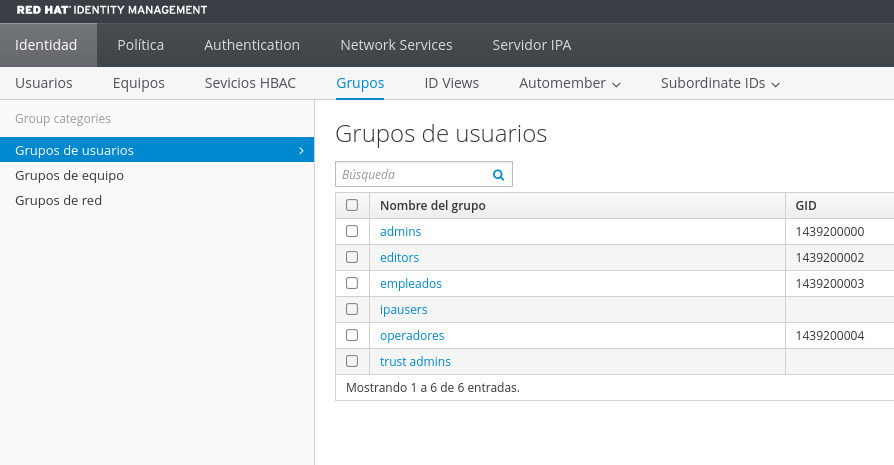Click the chevron on Grupos de usuarios
Viewport: 894px width, 465px height.
(301, 150)
